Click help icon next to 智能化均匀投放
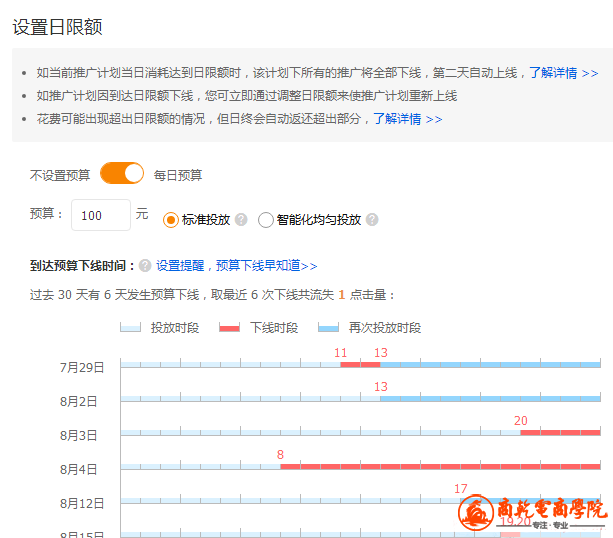 click(372, 220)
